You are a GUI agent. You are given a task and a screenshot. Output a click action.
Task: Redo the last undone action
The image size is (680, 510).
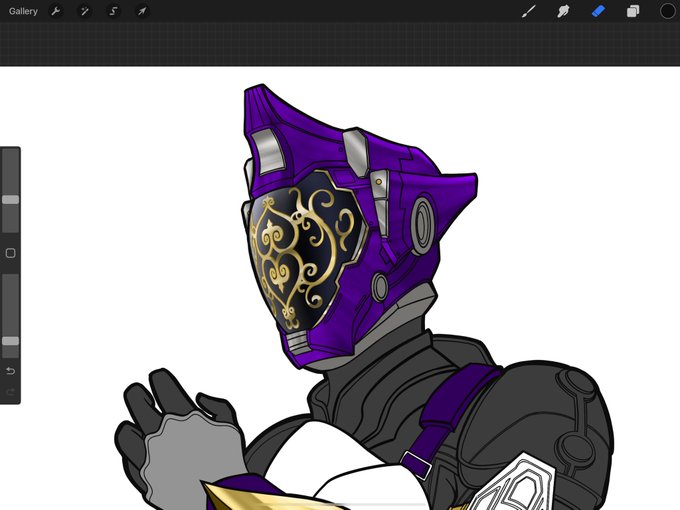tap(10, 392)
